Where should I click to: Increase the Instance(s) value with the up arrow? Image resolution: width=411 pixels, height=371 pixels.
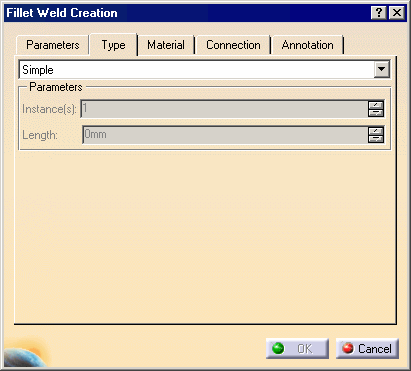click(376, 105)
